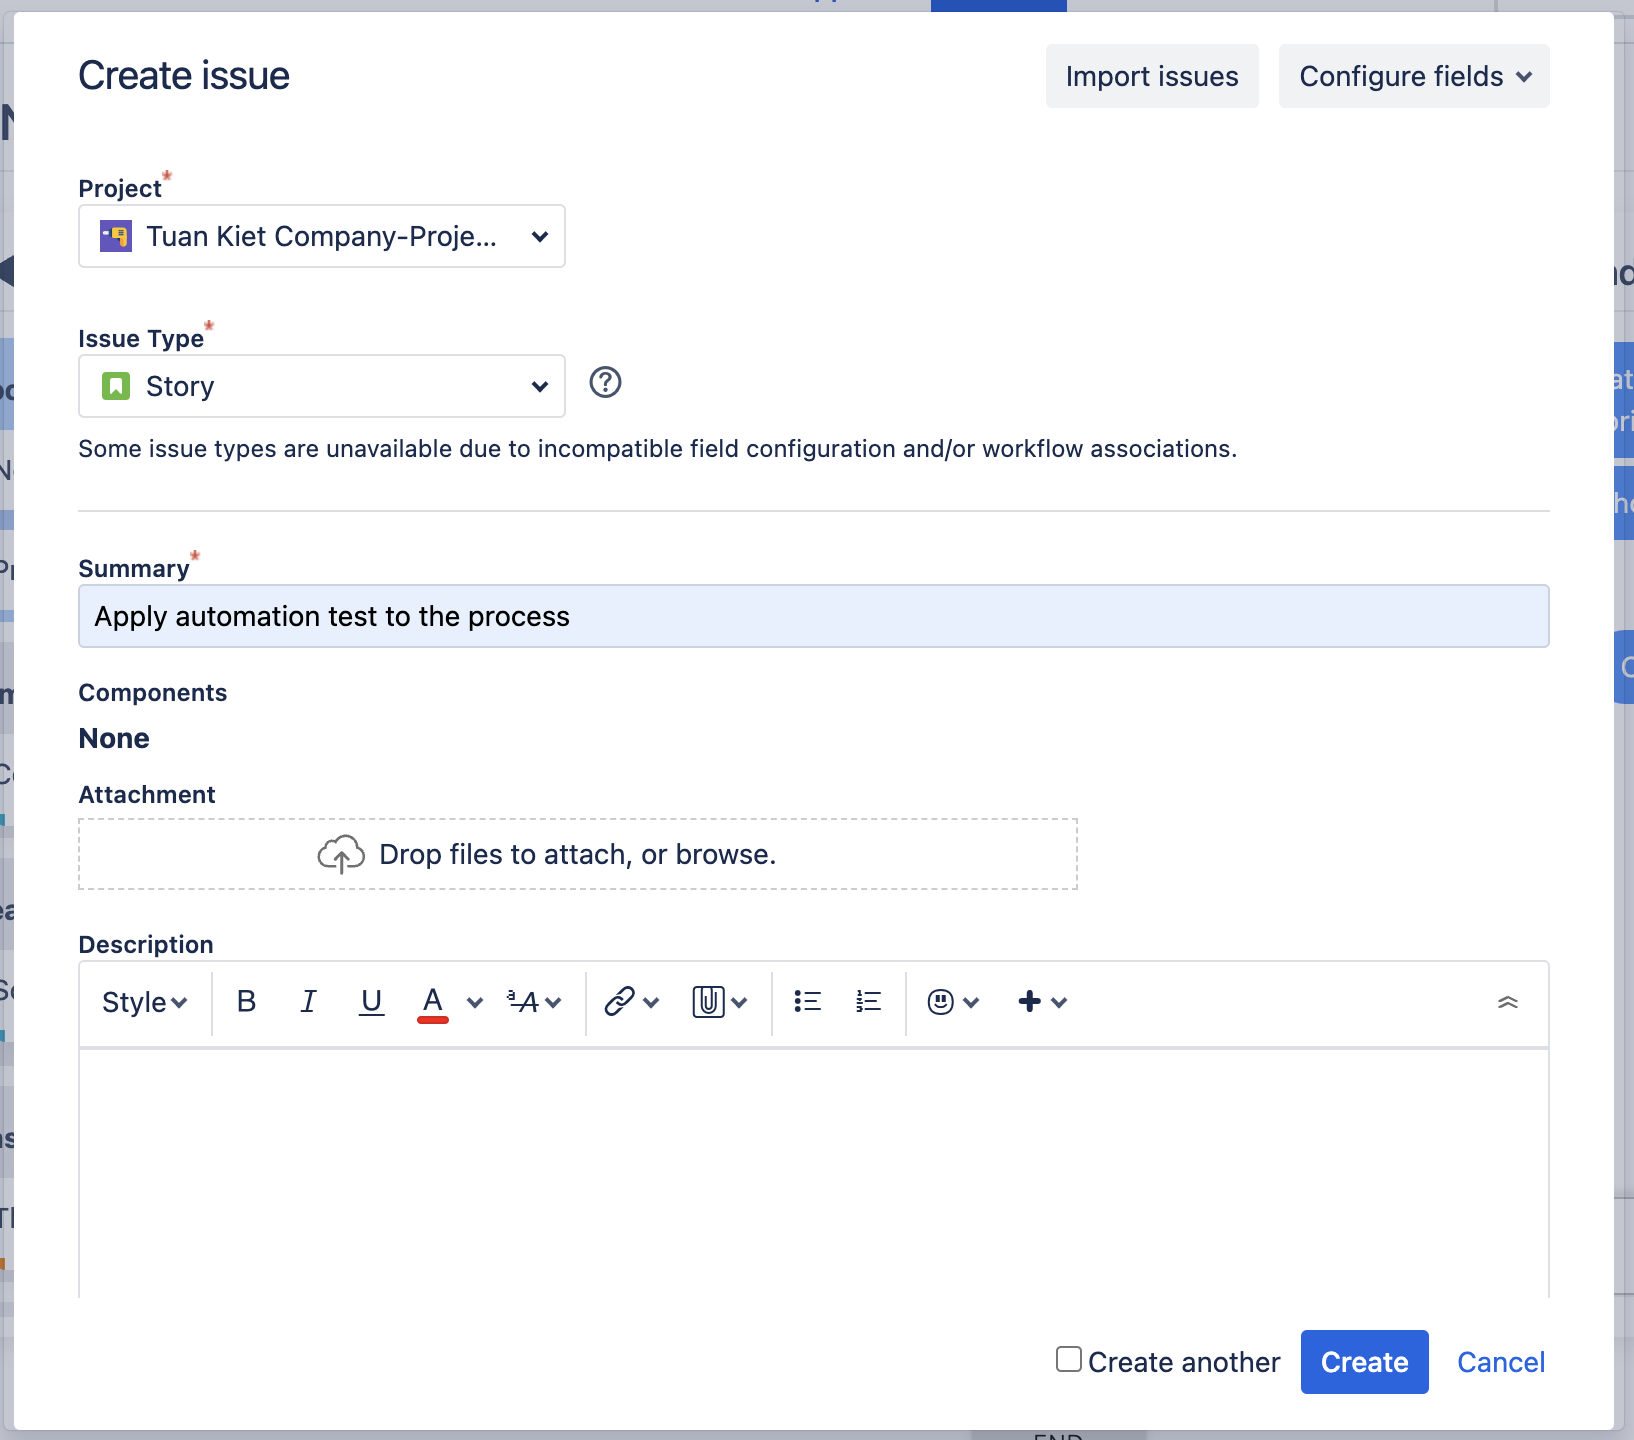Click the Cancel link
Image resolution: width=1634 pixels, height=1440 pixels.
(x=1500, y=1362)
